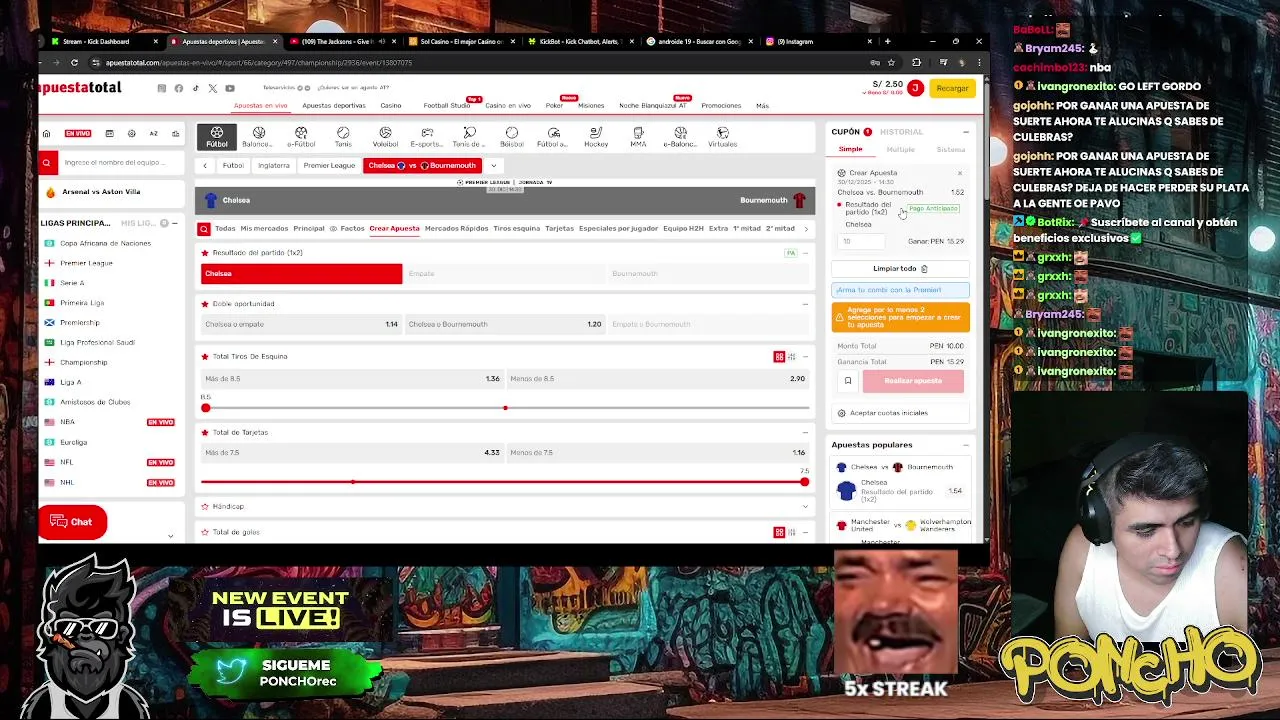Screen dimensions: 1280x720
Task: Select Más de 8.5 corners 1.36
Action: click(352, 378)
